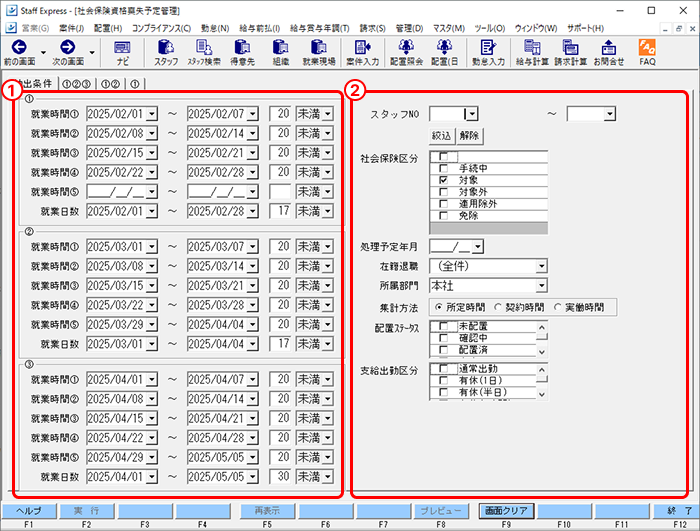The image size is (700, 531).
Task: Click the 絞込 filter button
Action: pyautogui.click(x=442, y=135)
